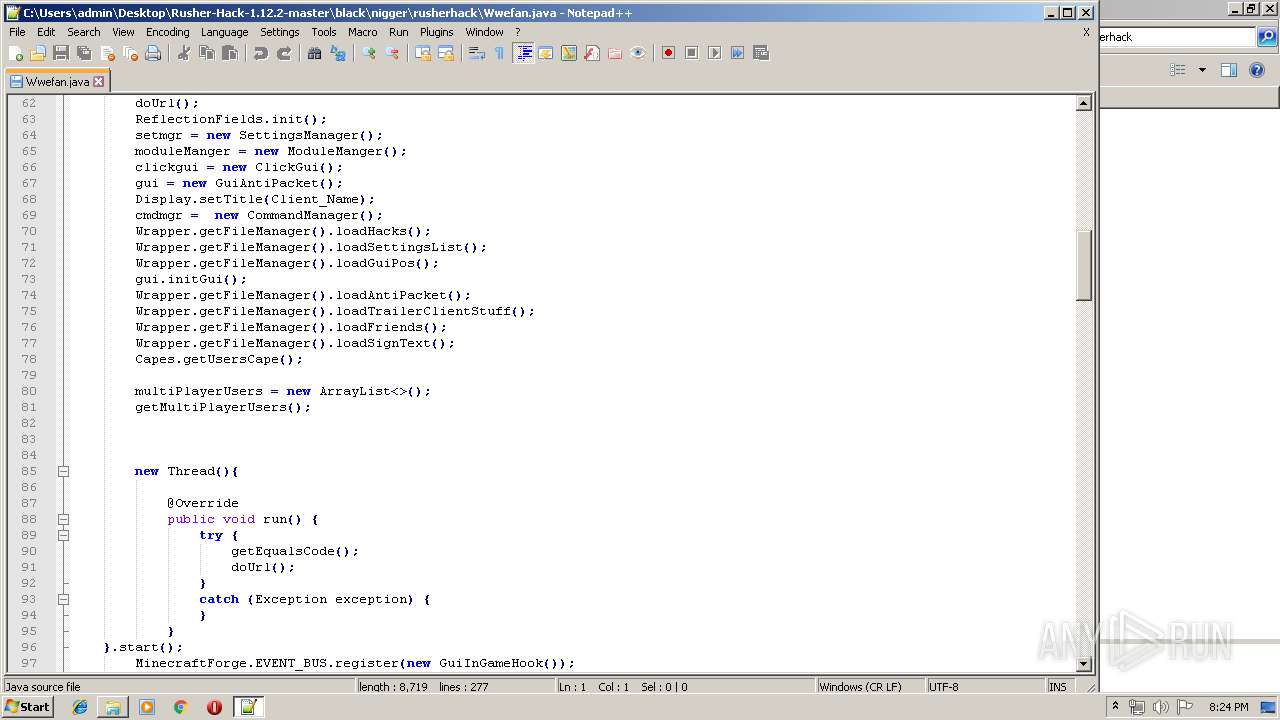
Task: Click the Zoom In toolbar icon
Action: tap(369, 53)
